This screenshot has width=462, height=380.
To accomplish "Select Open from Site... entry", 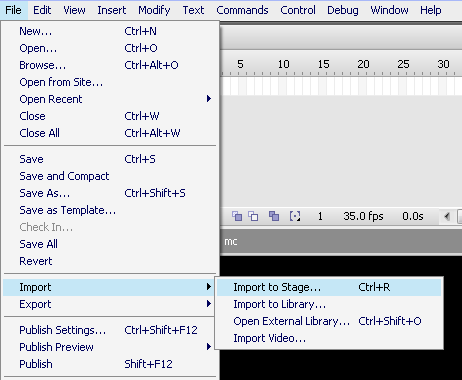I will coord(110,82).
